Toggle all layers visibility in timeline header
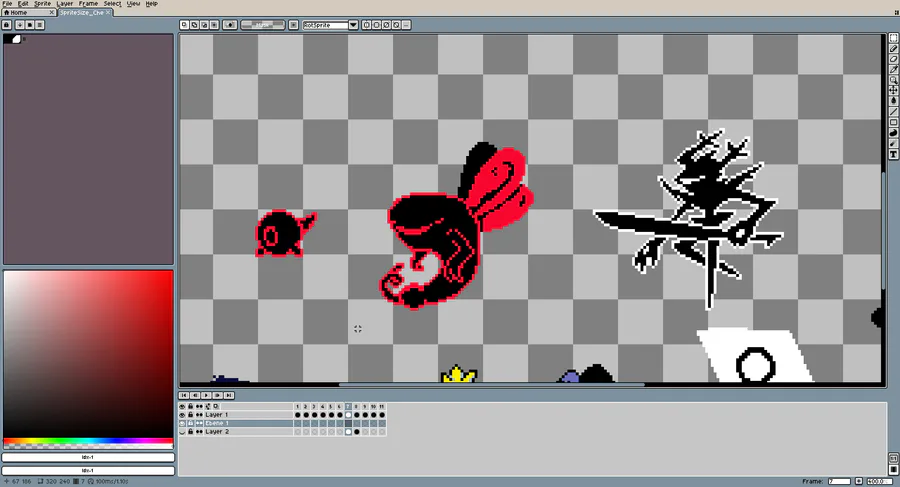900x487 pixels. (x=183, y=406)
